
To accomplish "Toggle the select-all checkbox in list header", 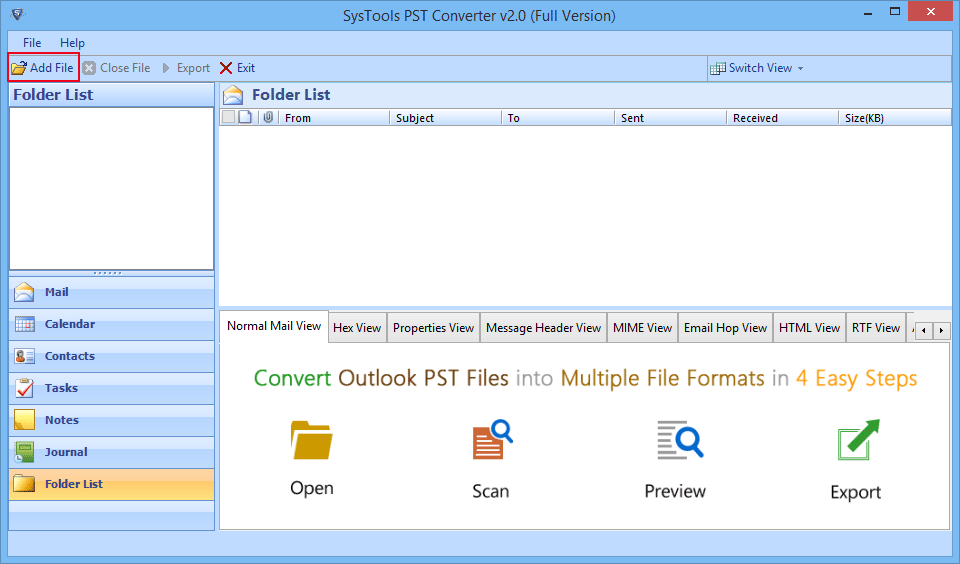I will [228, 118].
